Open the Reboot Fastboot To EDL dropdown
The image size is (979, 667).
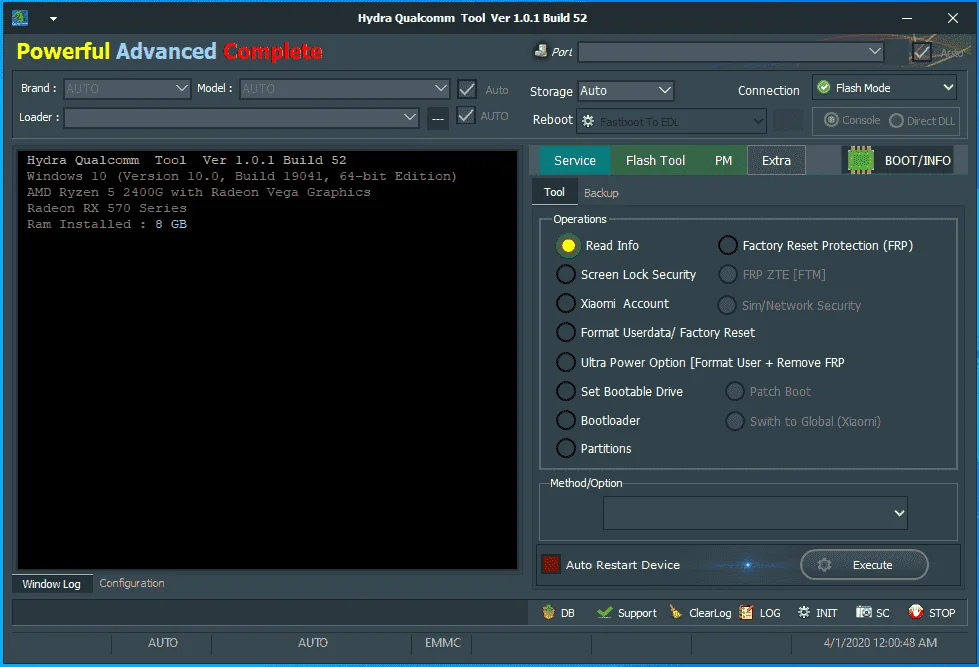pos(671,121)
